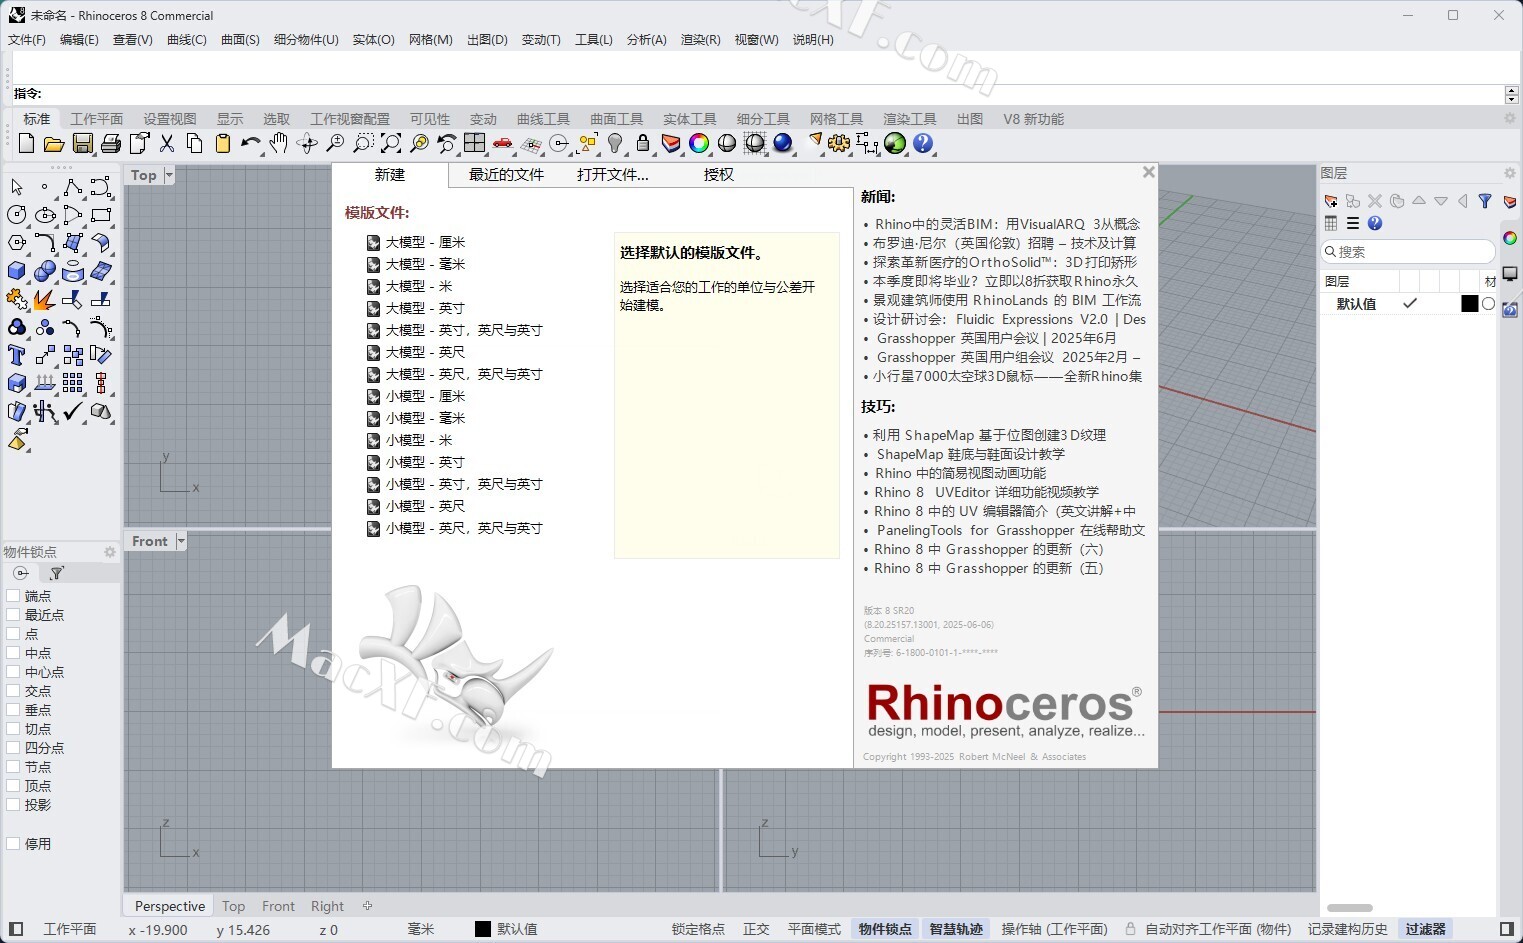Undo with the curved arrow icon
The width and height of the screenshot is (1523, 943).
pyautogui.click(x=250, y=143)
